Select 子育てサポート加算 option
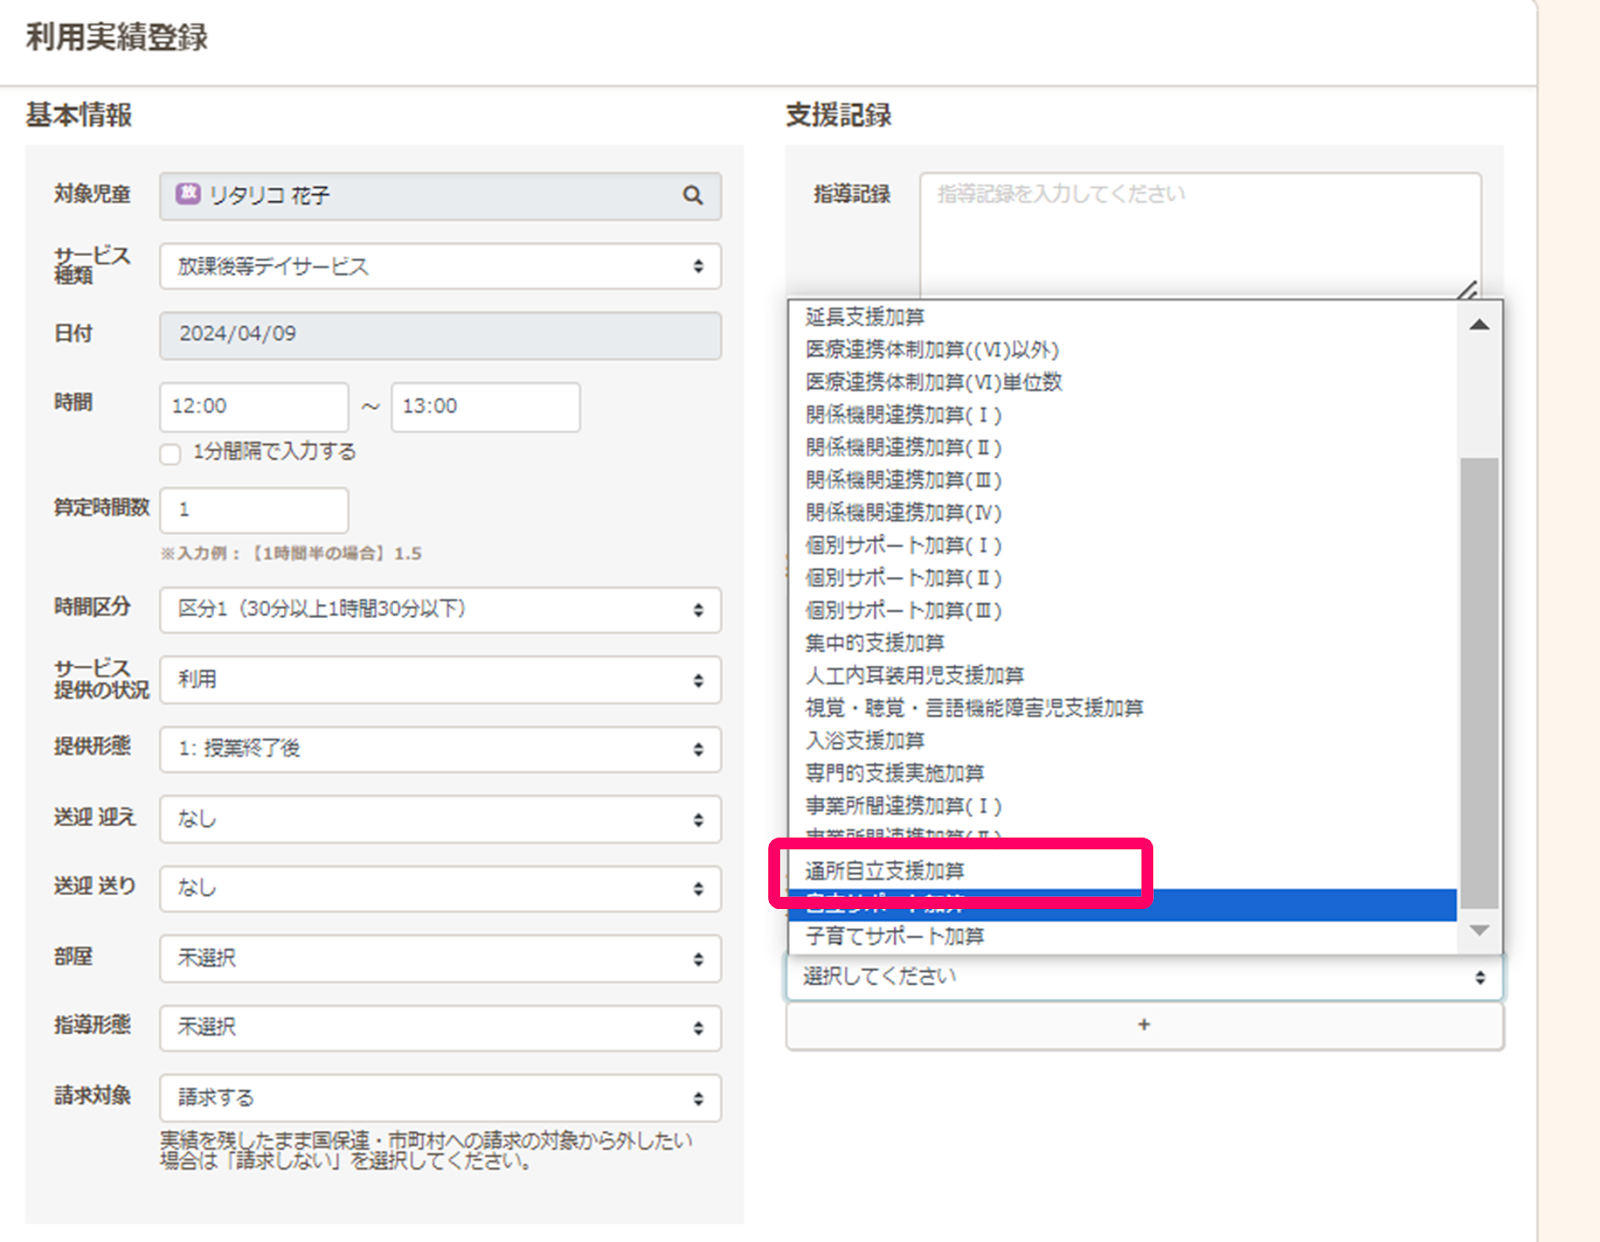This screenshot has height=1242, width=1600. tap(895, 937)
